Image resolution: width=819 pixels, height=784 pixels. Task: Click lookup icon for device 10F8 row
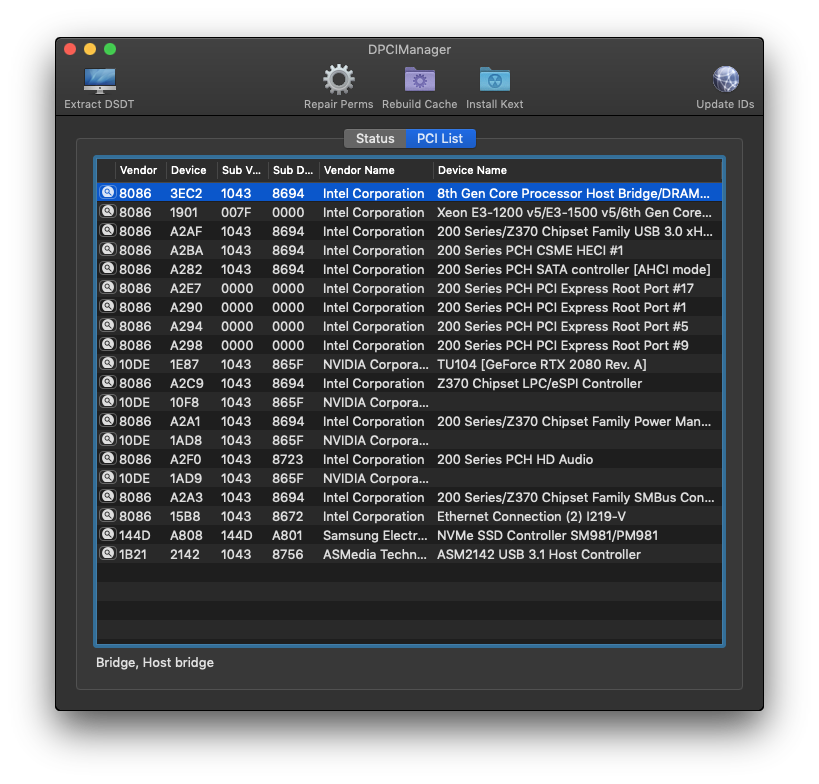coord(108,401)
